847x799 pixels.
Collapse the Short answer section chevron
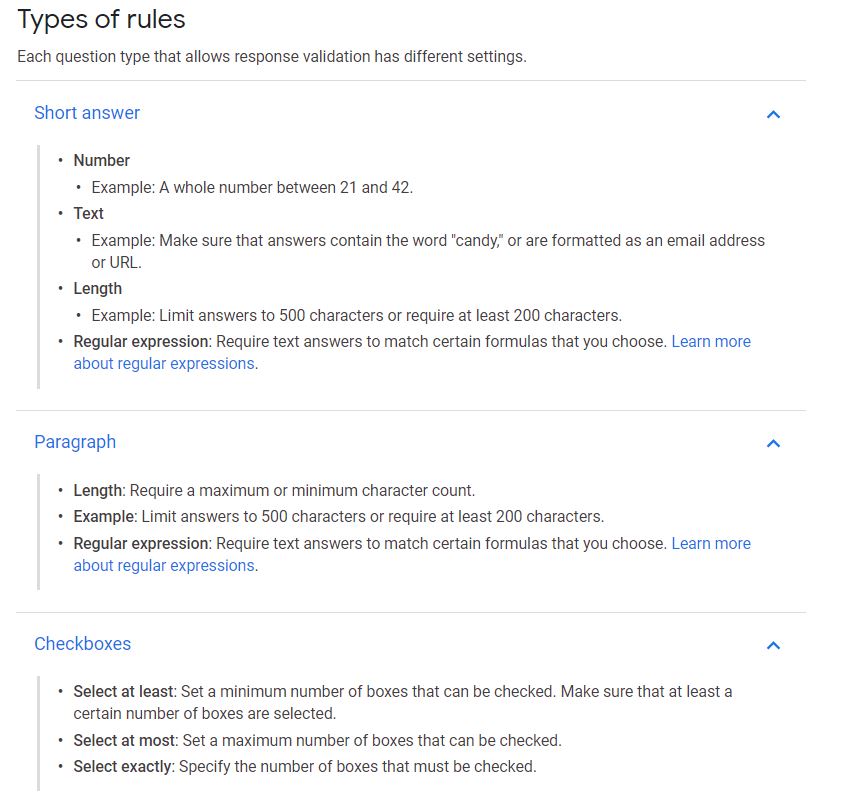coord(772,114)
